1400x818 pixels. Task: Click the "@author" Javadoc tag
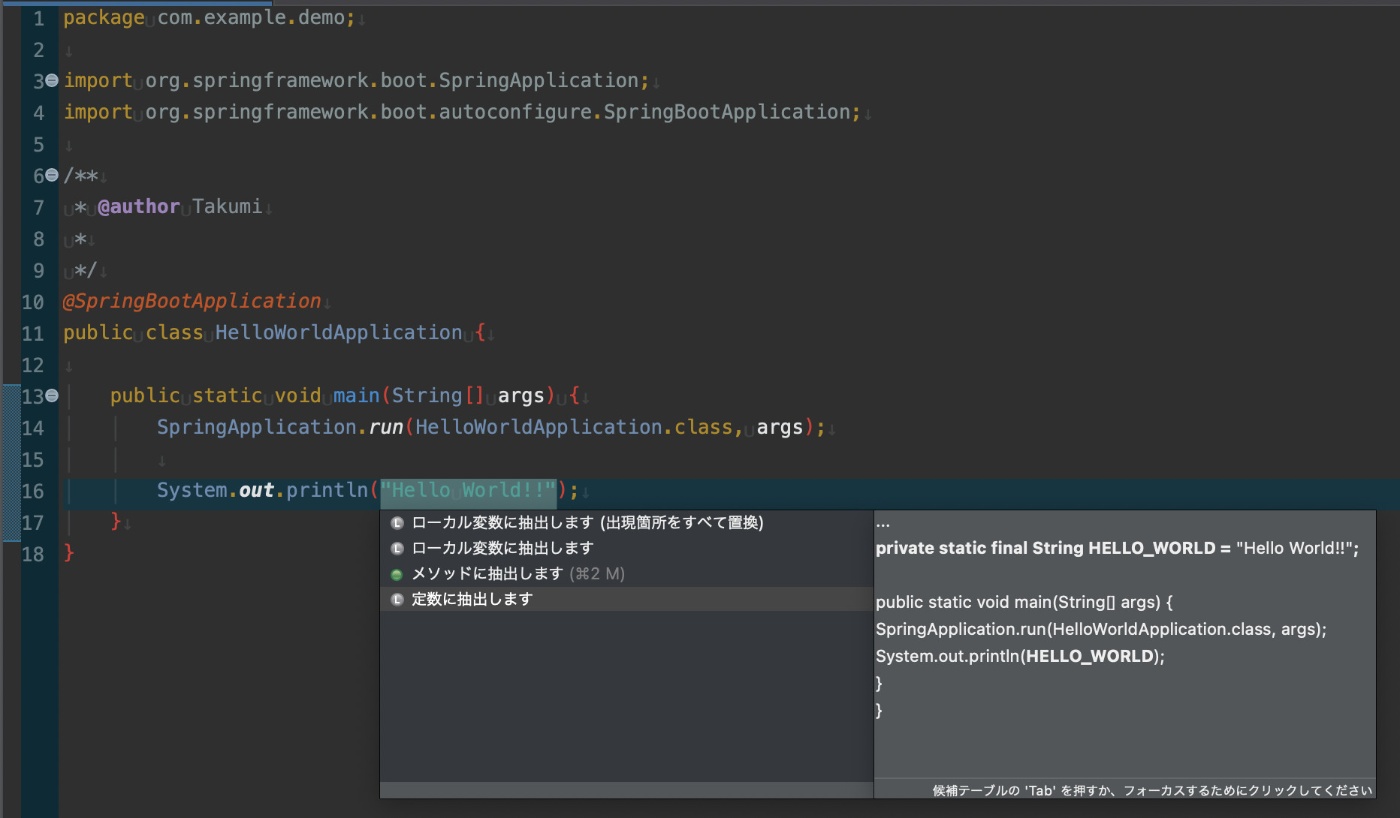[x=139, y=207]
